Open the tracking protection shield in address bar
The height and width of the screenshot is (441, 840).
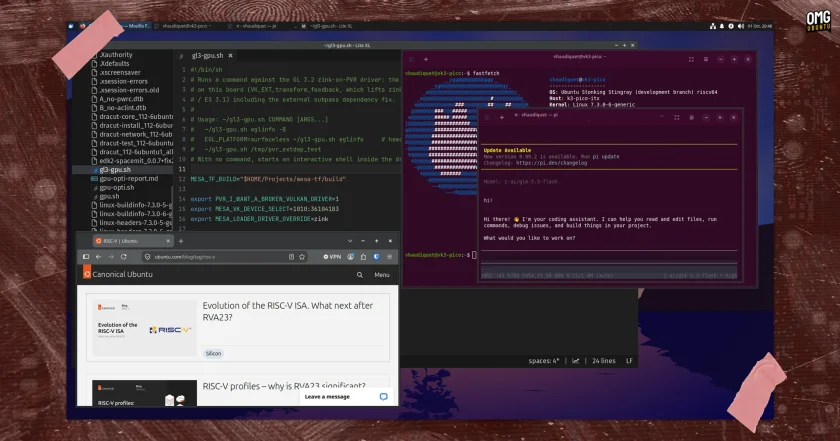[147, 257]
